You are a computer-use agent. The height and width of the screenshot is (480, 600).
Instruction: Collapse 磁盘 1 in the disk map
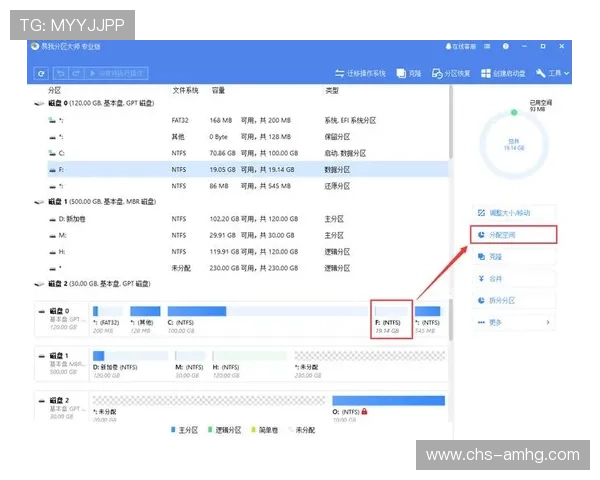click(41, 356)
